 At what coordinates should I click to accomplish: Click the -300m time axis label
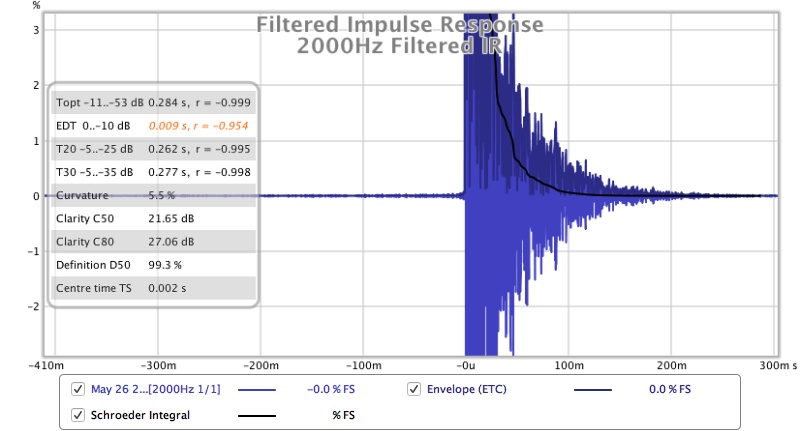158,365
